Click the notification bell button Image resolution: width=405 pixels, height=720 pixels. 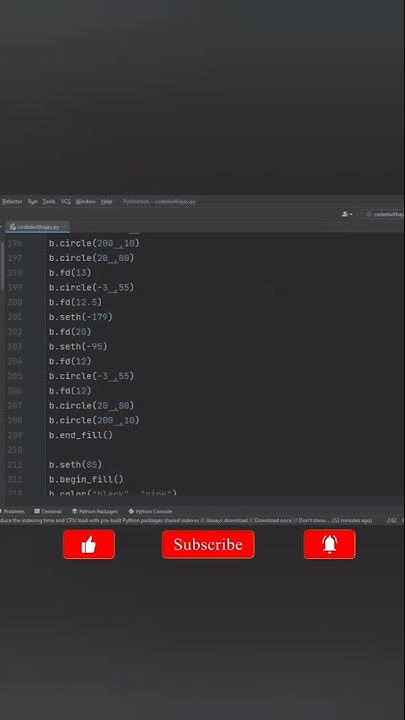[x=330, y=545]
